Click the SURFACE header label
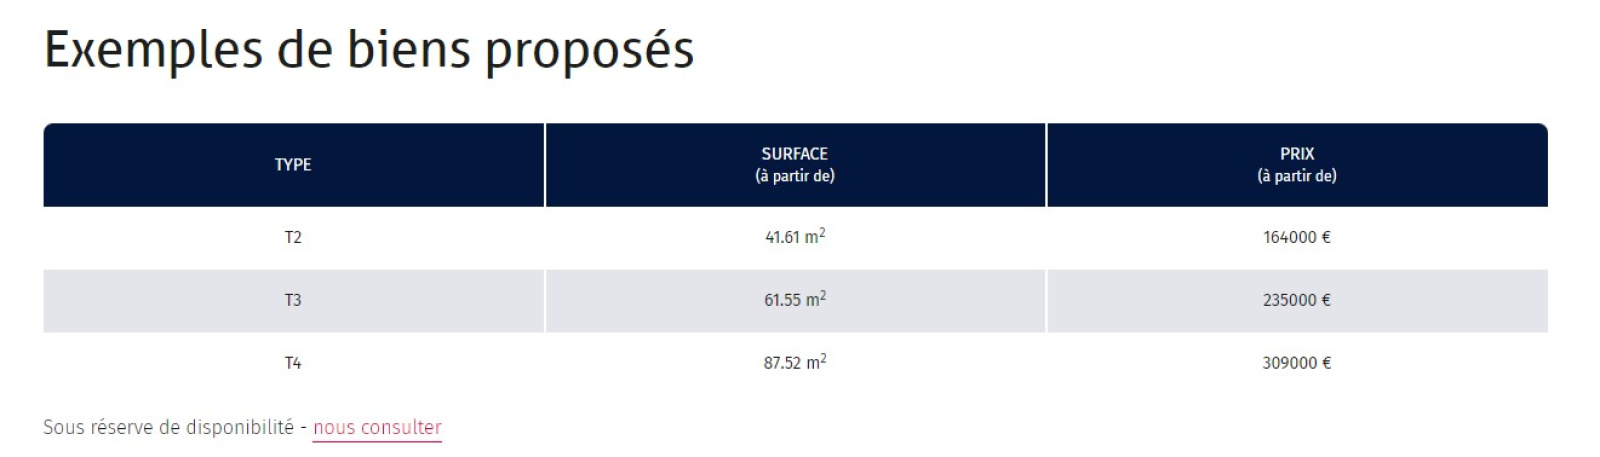This screenshot has height=457, width=1600. coord(795,154)
